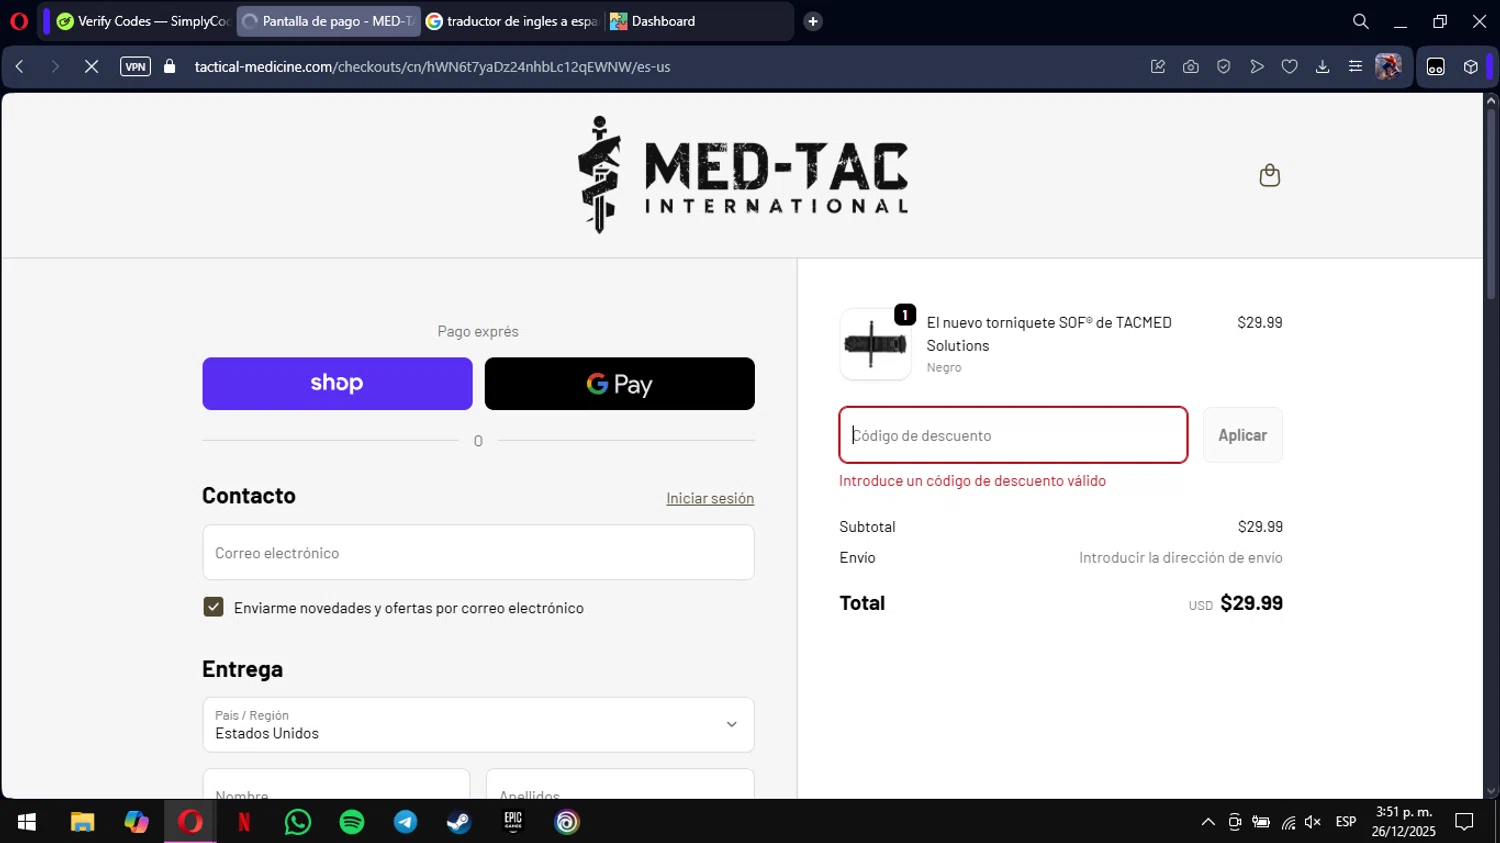Open Copilot from the taskbar

tap(136, 822)
